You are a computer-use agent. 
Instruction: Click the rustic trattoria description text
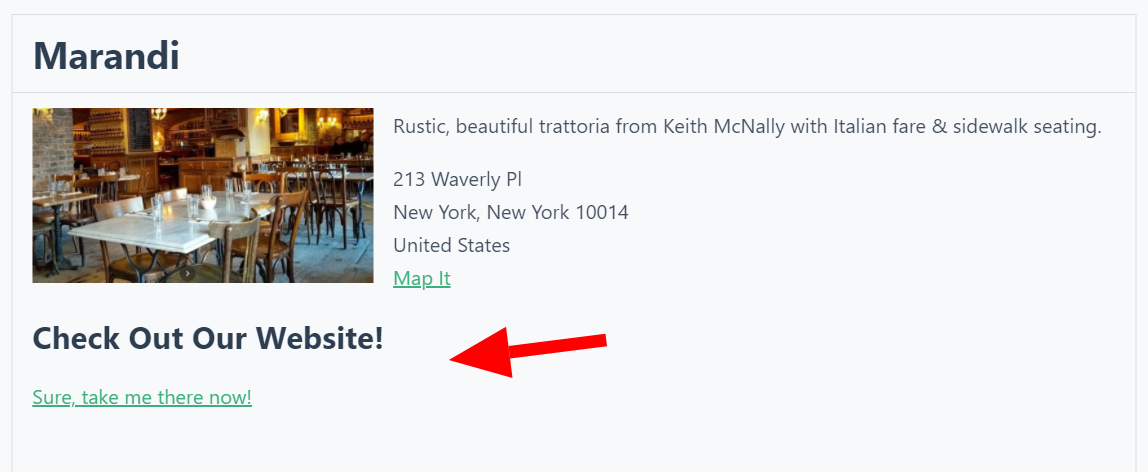click(746, 127)
